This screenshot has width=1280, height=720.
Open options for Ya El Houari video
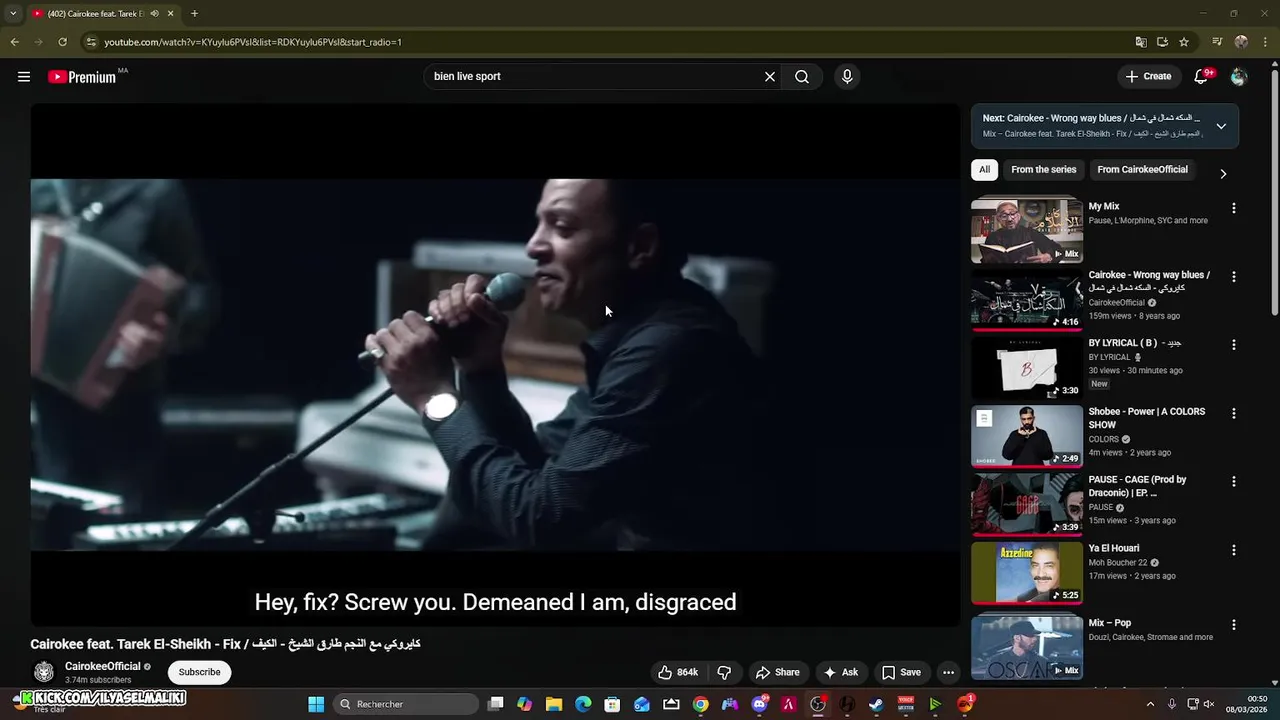coord(1233,550)
